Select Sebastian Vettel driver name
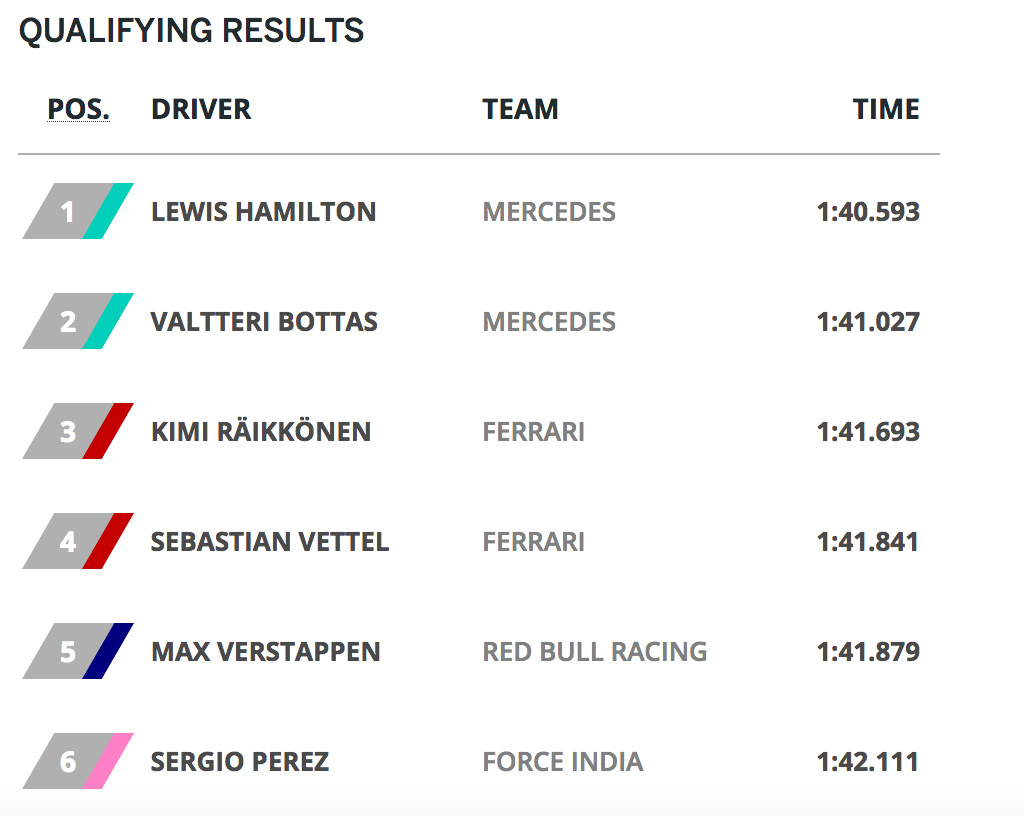The width and height of the screenshot is (1024, 816). click(269, 542)
